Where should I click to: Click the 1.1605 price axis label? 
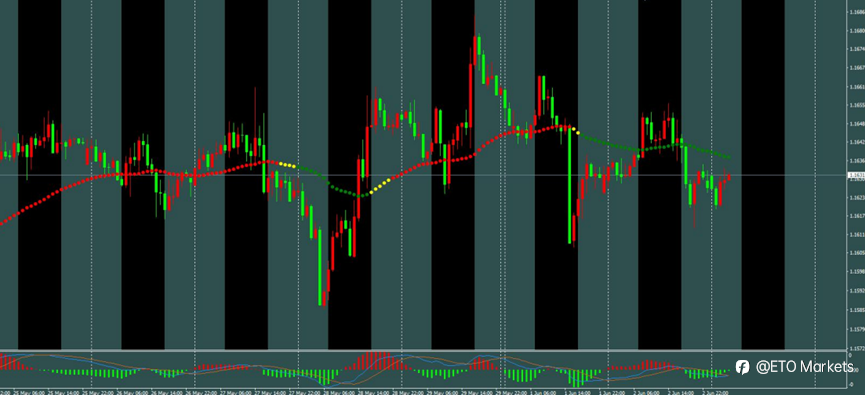tap(858, 253)
